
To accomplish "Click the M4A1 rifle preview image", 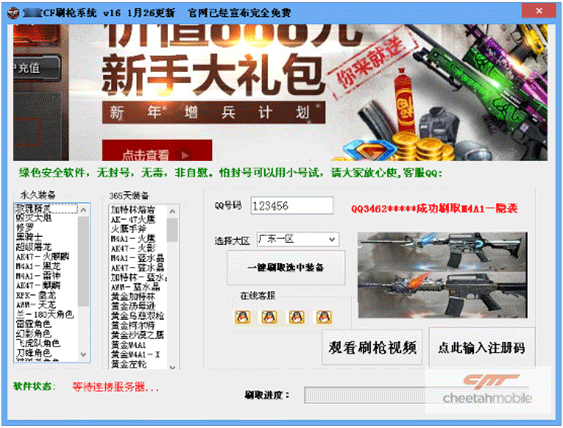I will 442,275.
